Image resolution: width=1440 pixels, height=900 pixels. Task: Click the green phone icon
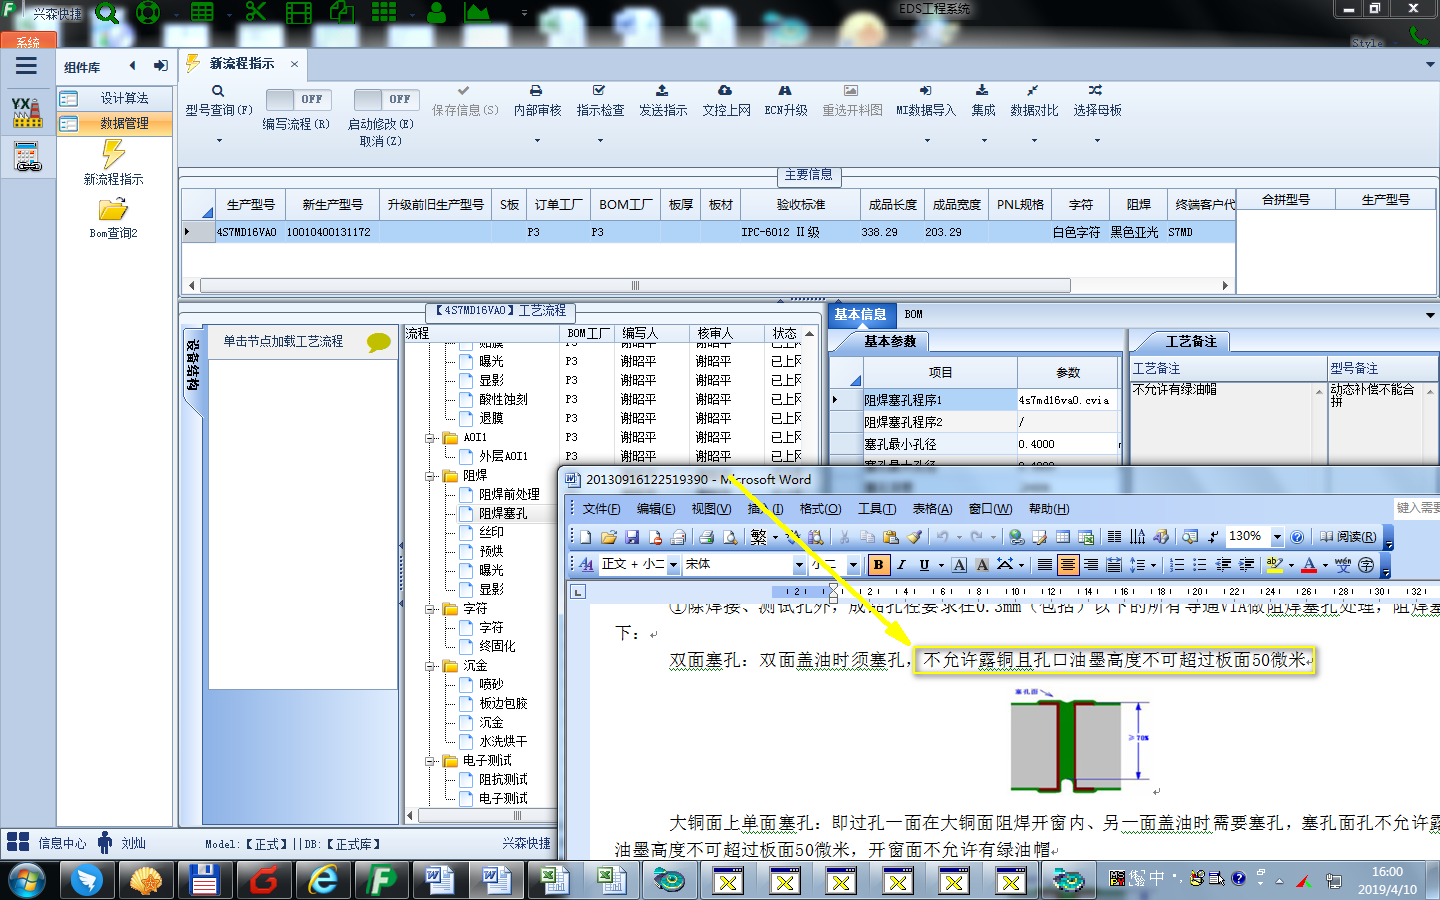tap(1419, 35)
